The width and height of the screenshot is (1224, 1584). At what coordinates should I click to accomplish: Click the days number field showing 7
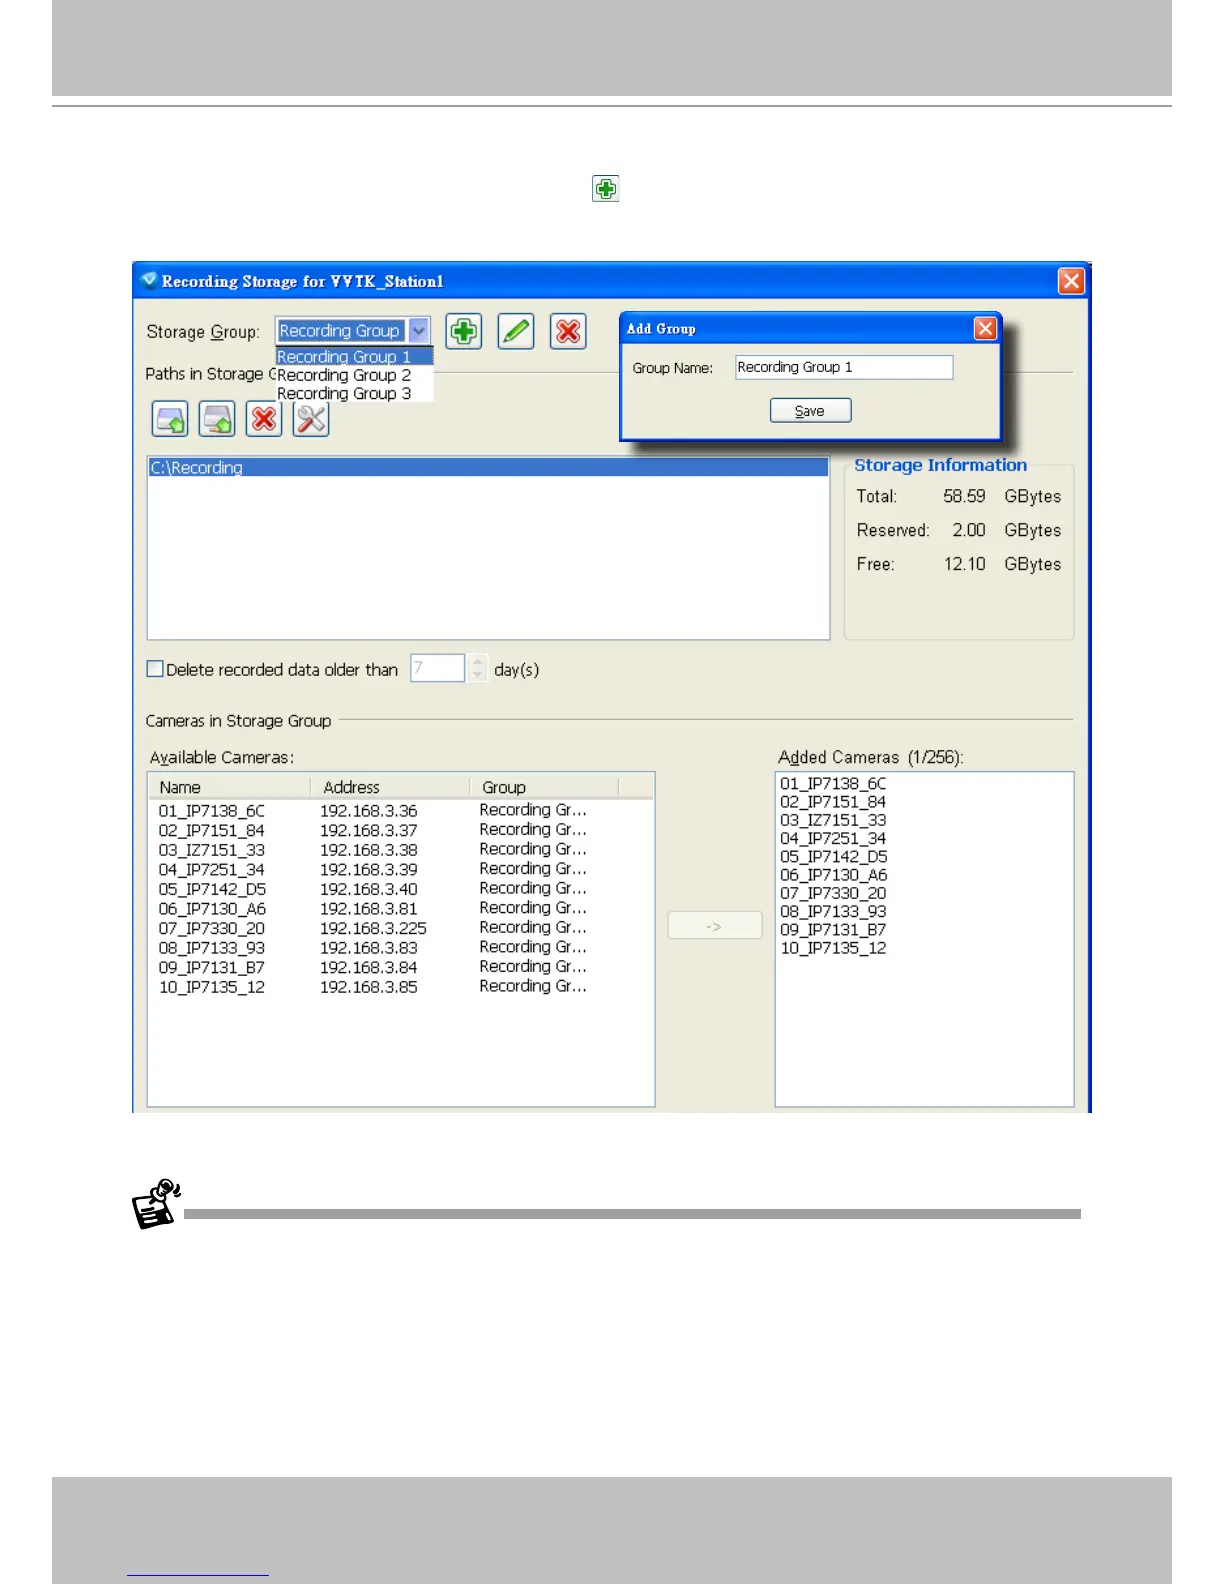pyautogui.click(x=437, y=668)
